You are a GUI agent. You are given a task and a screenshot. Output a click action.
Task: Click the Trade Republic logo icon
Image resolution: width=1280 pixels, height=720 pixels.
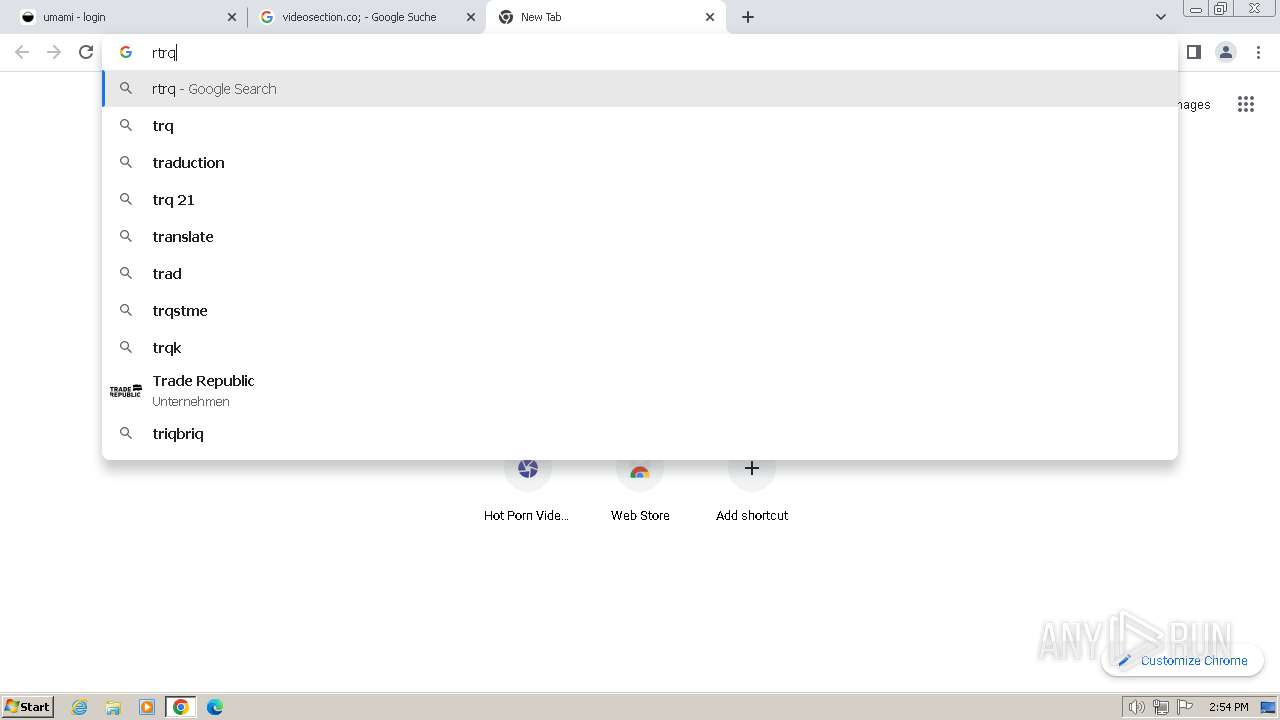[126, 391]
